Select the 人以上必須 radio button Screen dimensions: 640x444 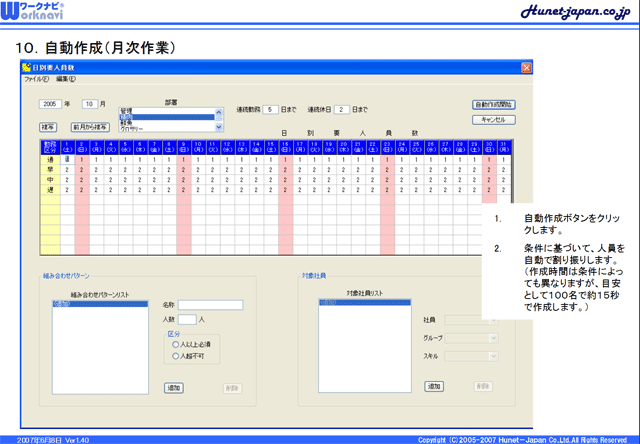(x=176, y=345)
